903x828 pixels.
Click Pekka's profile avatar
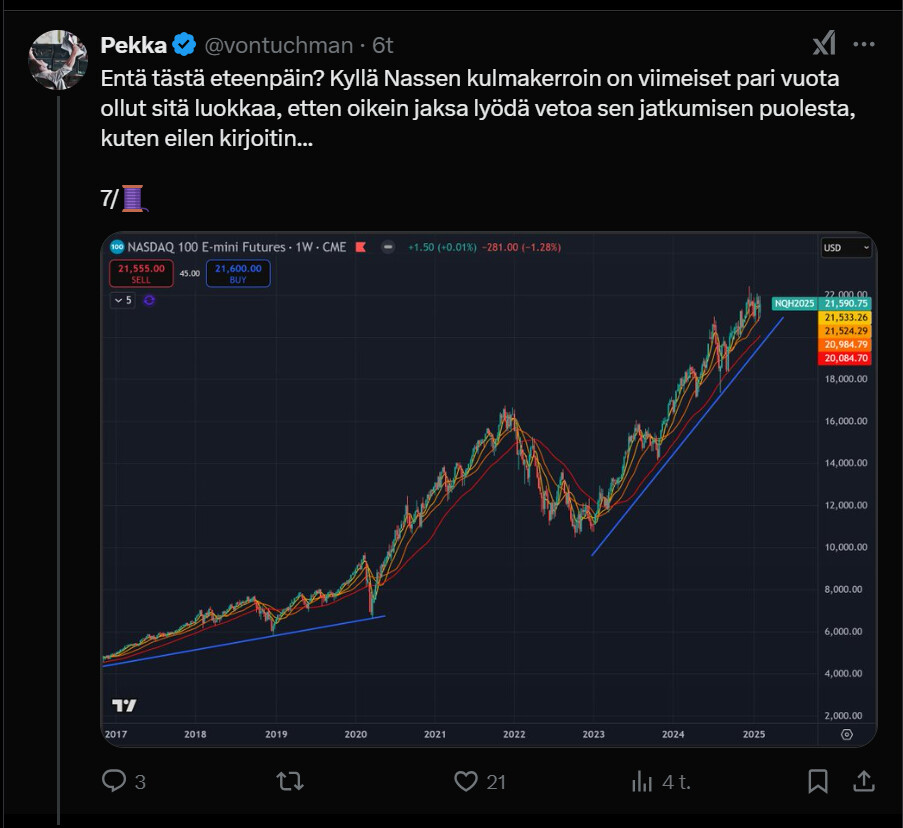(60, 60)
